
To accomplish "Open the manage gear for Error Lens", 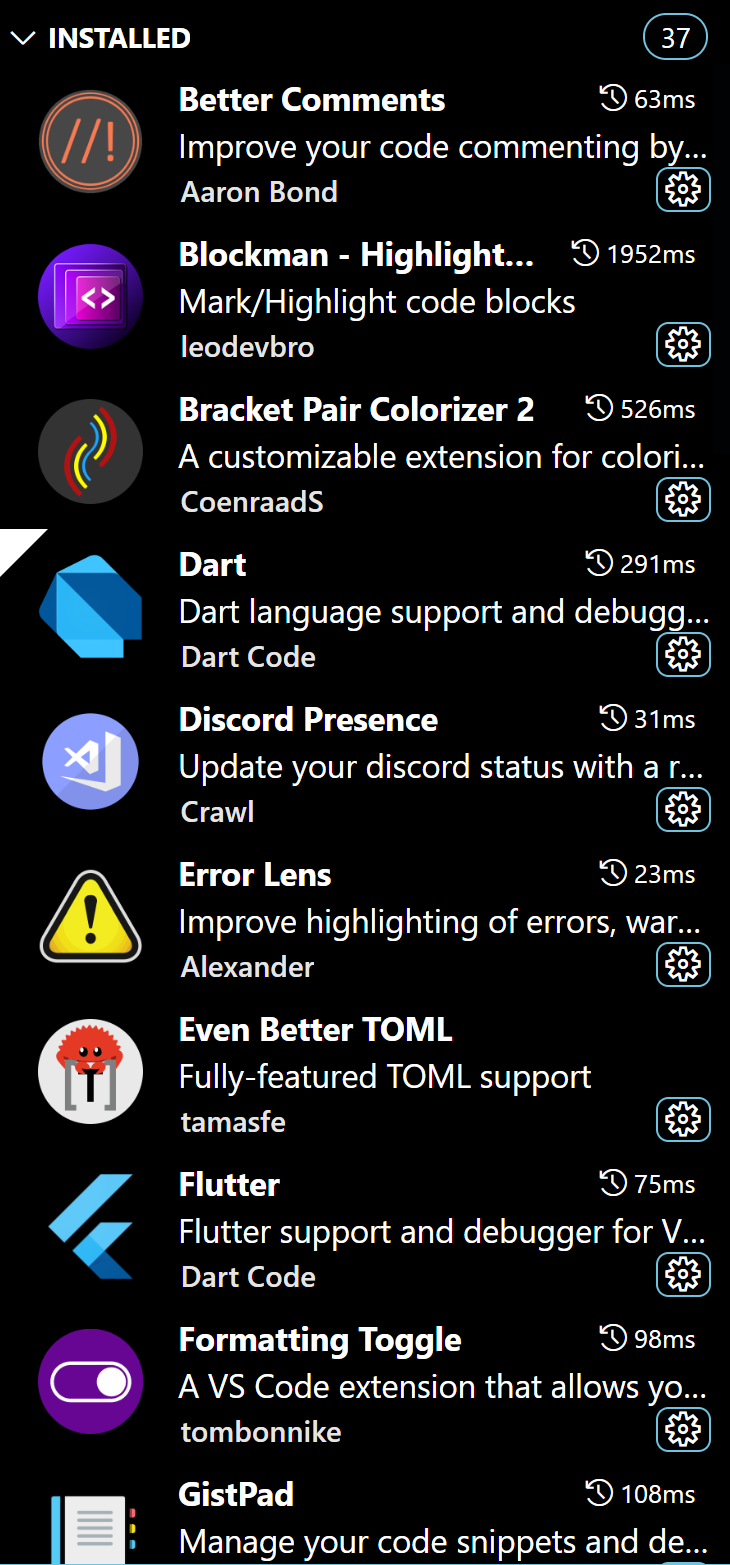I will pyautogui.click(x=683, y=964).
